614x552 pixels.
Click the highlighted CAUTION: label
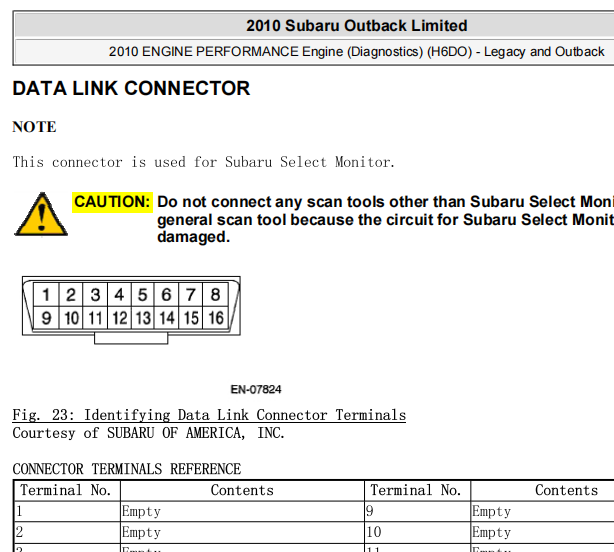pyautogui.click(x=112, y=202)
